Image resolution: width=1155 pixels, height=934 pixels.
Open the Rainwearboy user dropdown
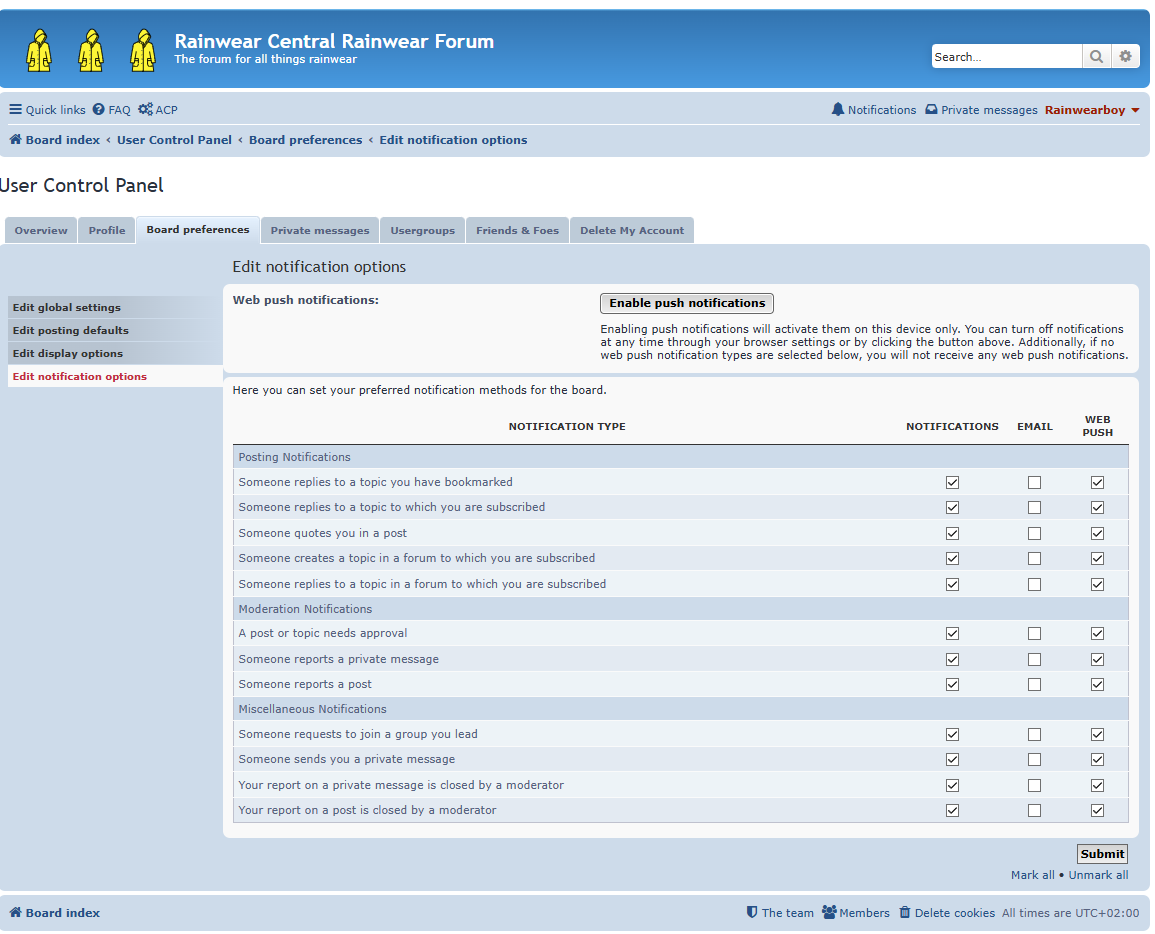point(1092,110)
